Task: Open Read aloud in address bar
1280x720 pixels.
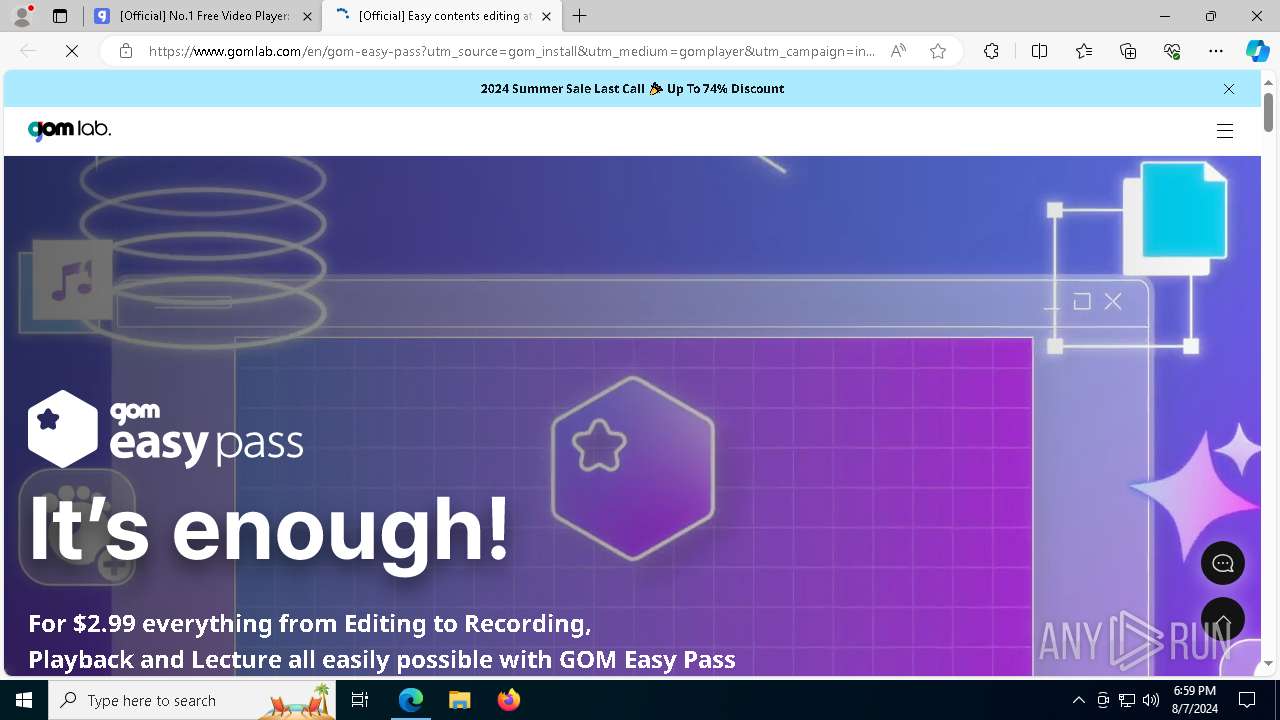Action: point(898,51)
